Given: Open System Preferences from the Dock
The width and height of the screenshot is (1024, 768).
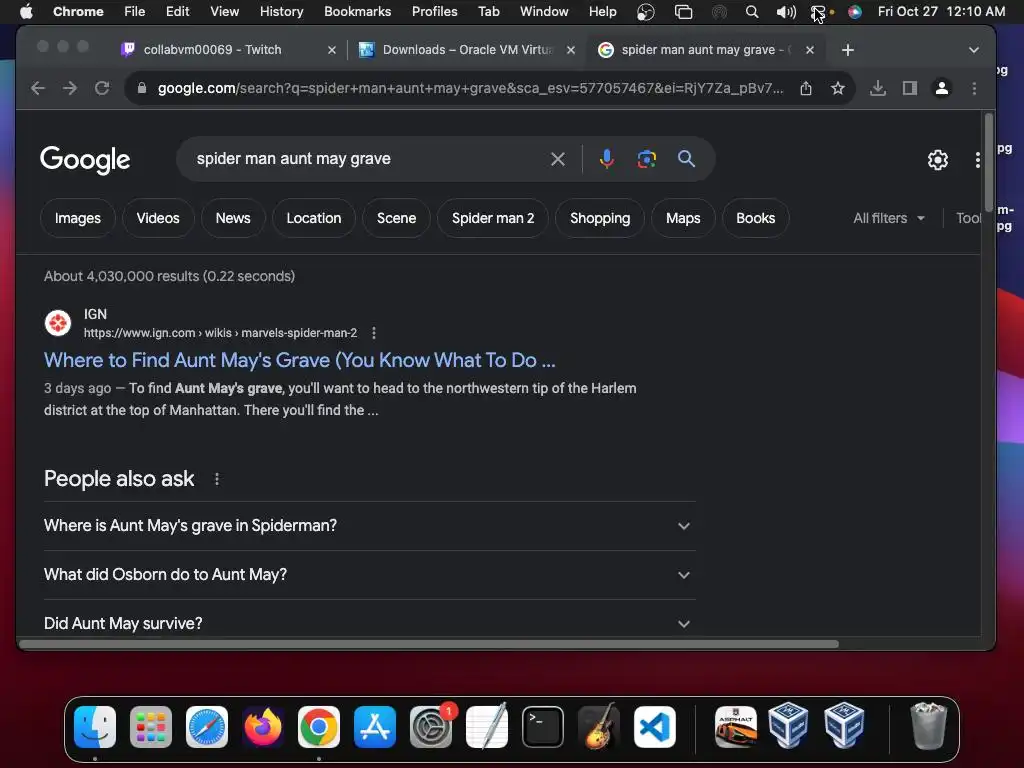Looking at the screenshot, I should pyautogui.click(x=431, y=727).
